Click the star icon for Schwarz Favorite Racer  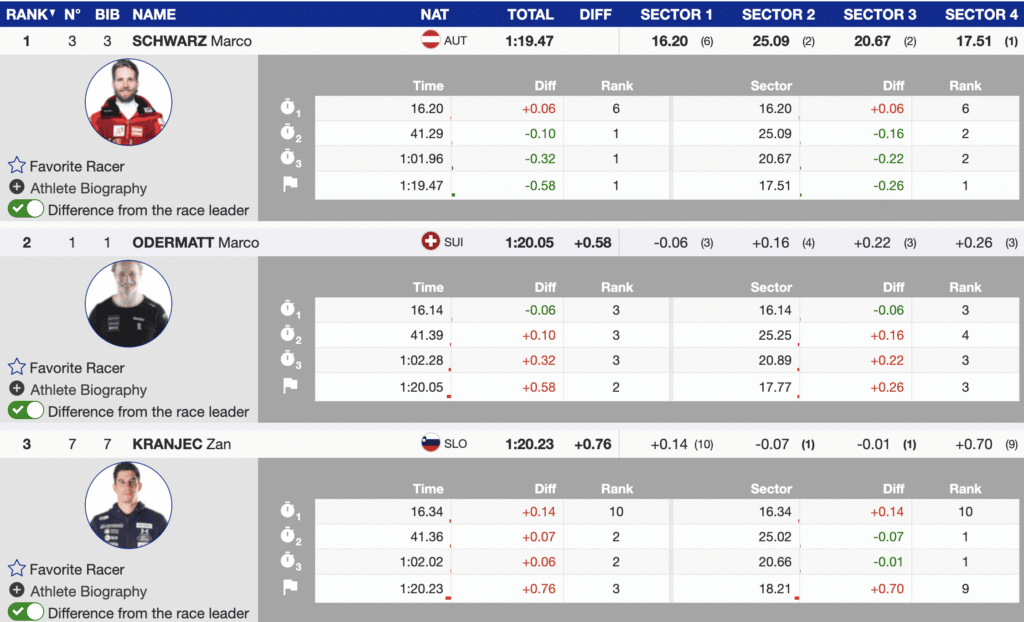click(17, 166)
